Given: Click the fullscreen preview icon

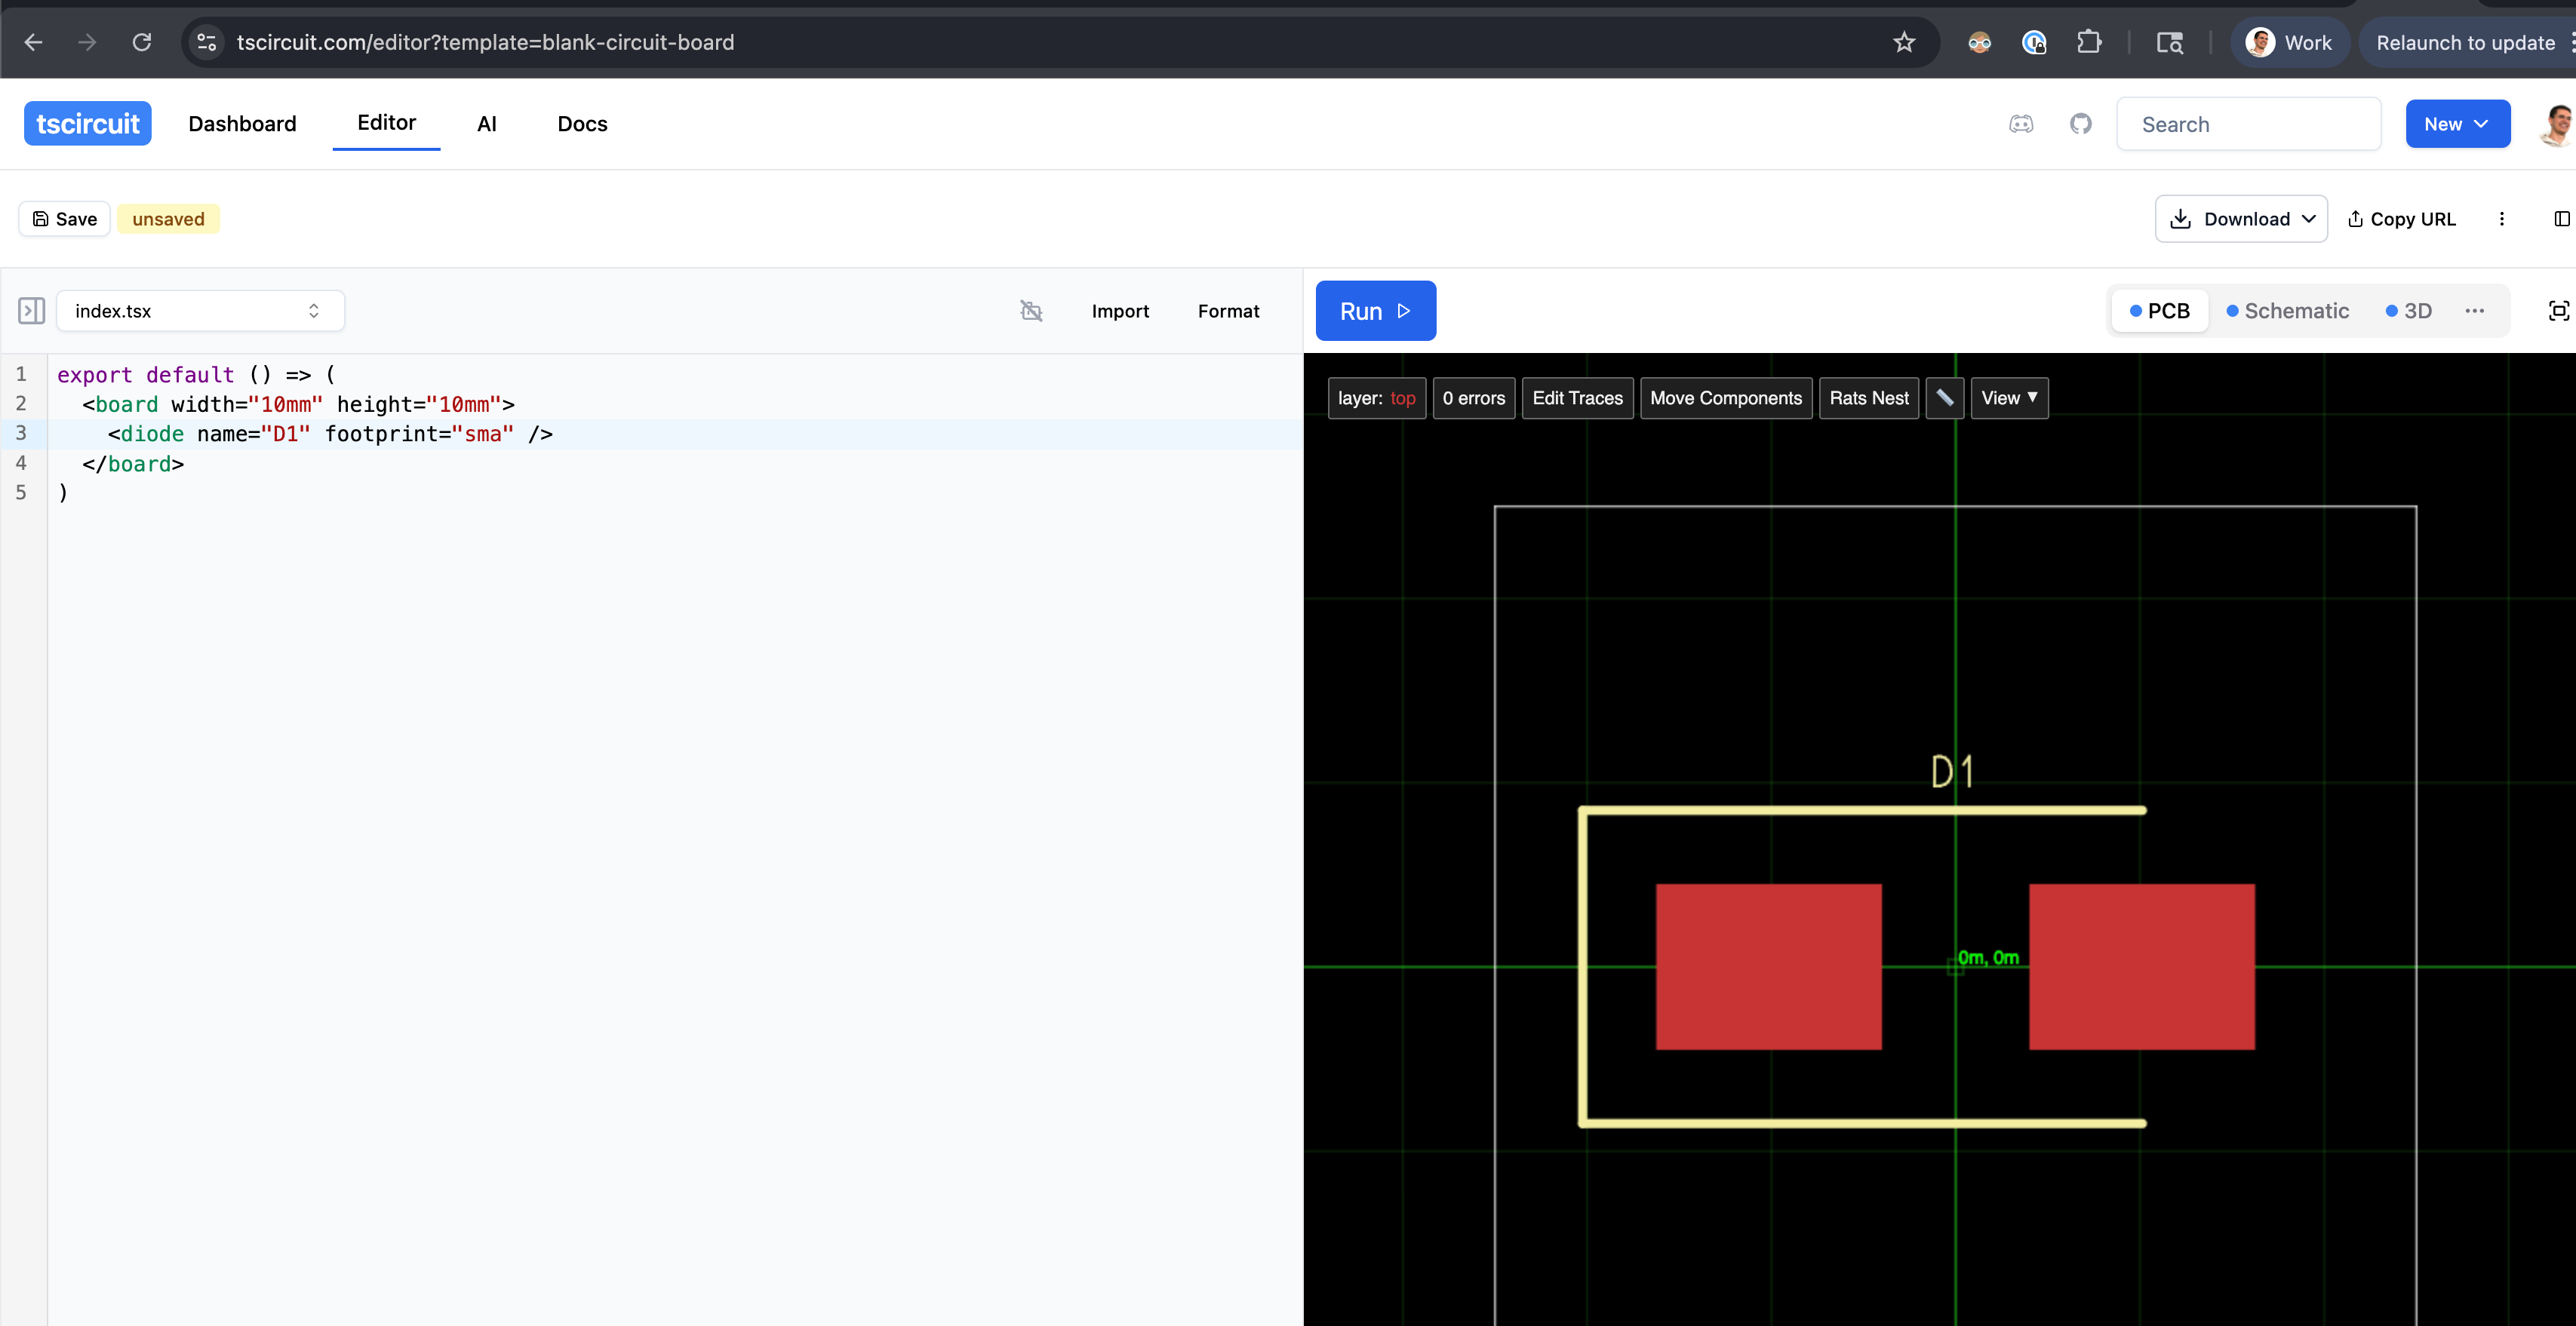Looking at the screenshot, I should pyautogui.click(x=2558, y=311).
